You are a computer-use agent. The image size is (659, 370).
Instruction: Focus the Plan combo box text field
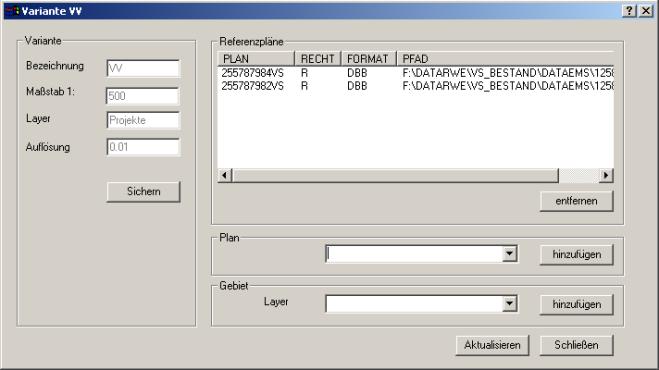coord(414,254)
